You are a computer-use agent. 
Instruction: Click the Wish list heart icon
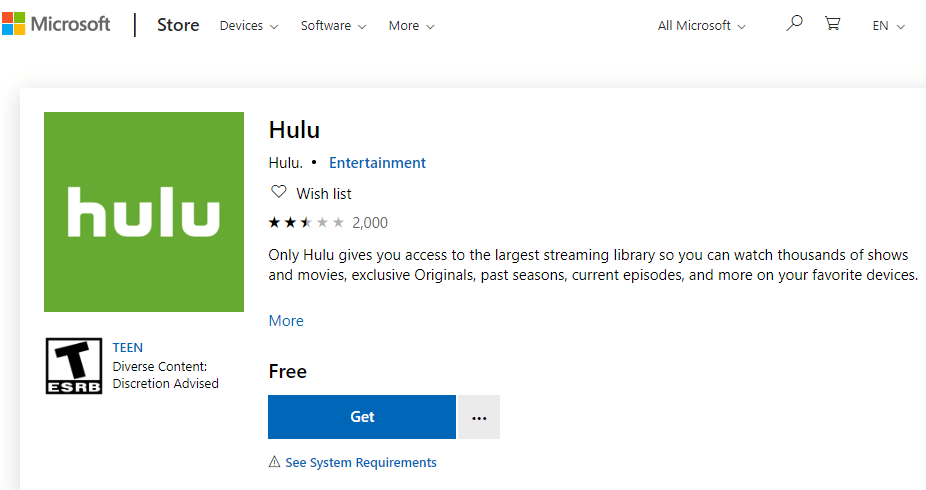pos(278,193)
